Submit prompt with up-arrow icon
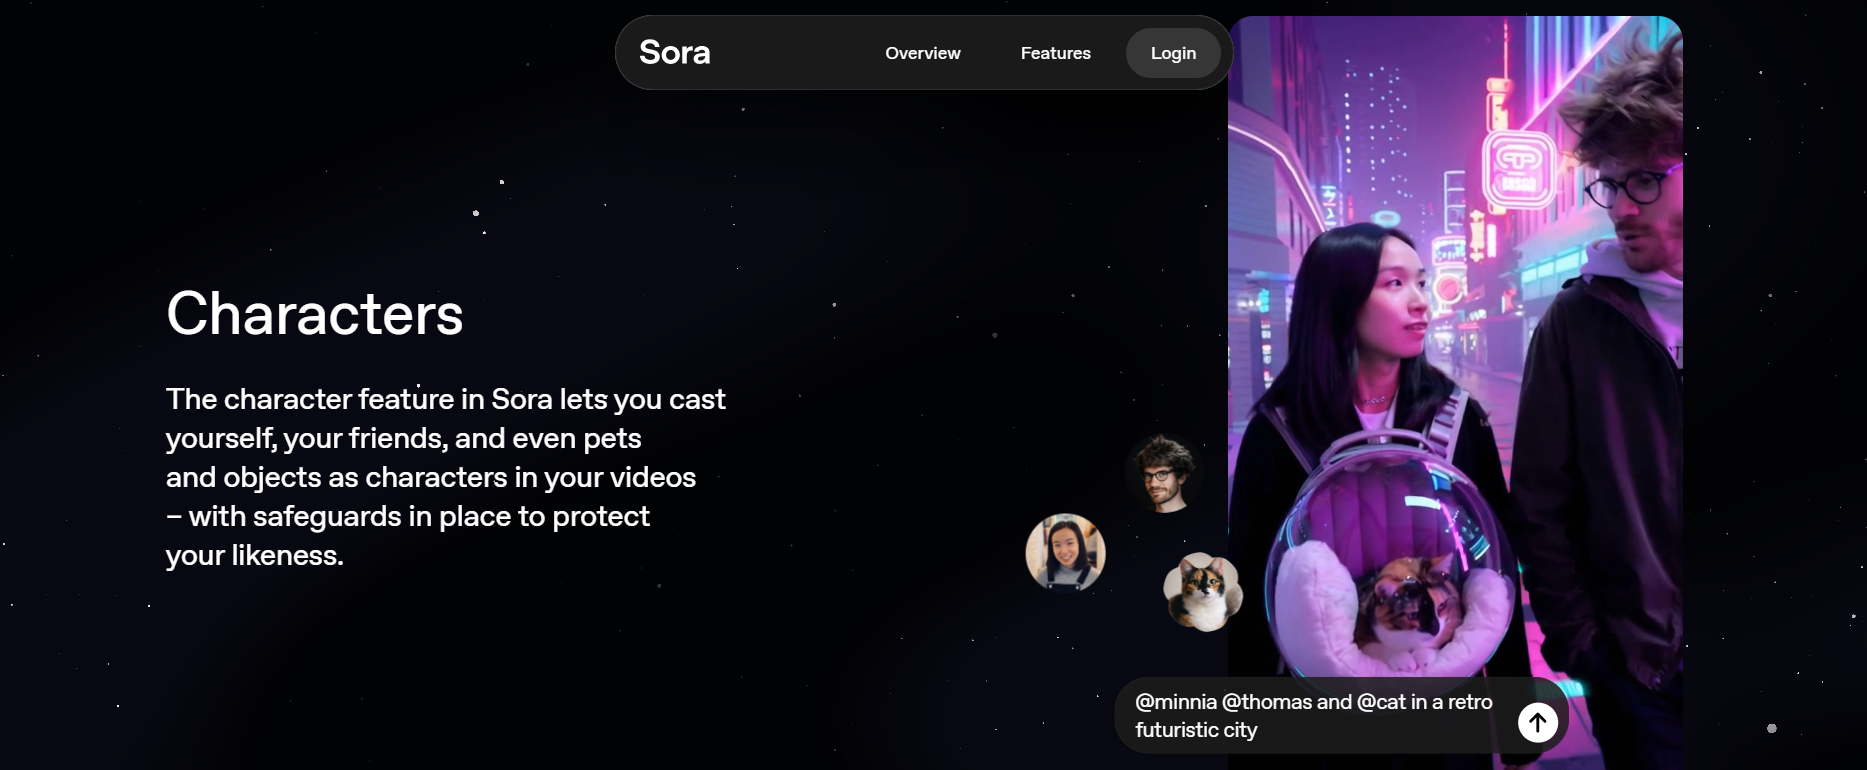 tap(1538, 721)
